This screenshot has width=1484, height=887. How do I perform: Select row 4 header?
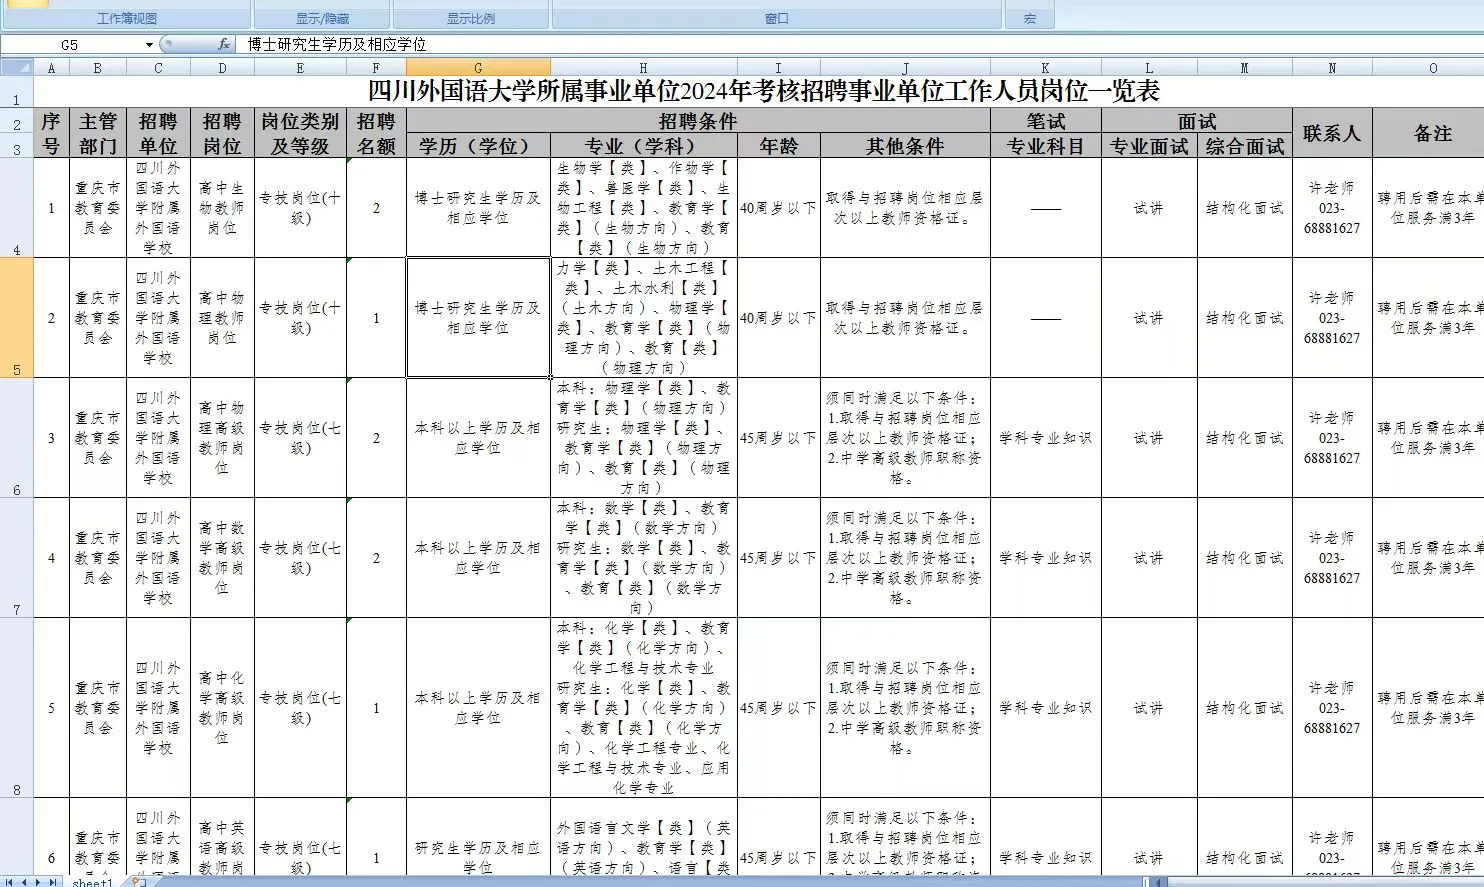[17, 208]
